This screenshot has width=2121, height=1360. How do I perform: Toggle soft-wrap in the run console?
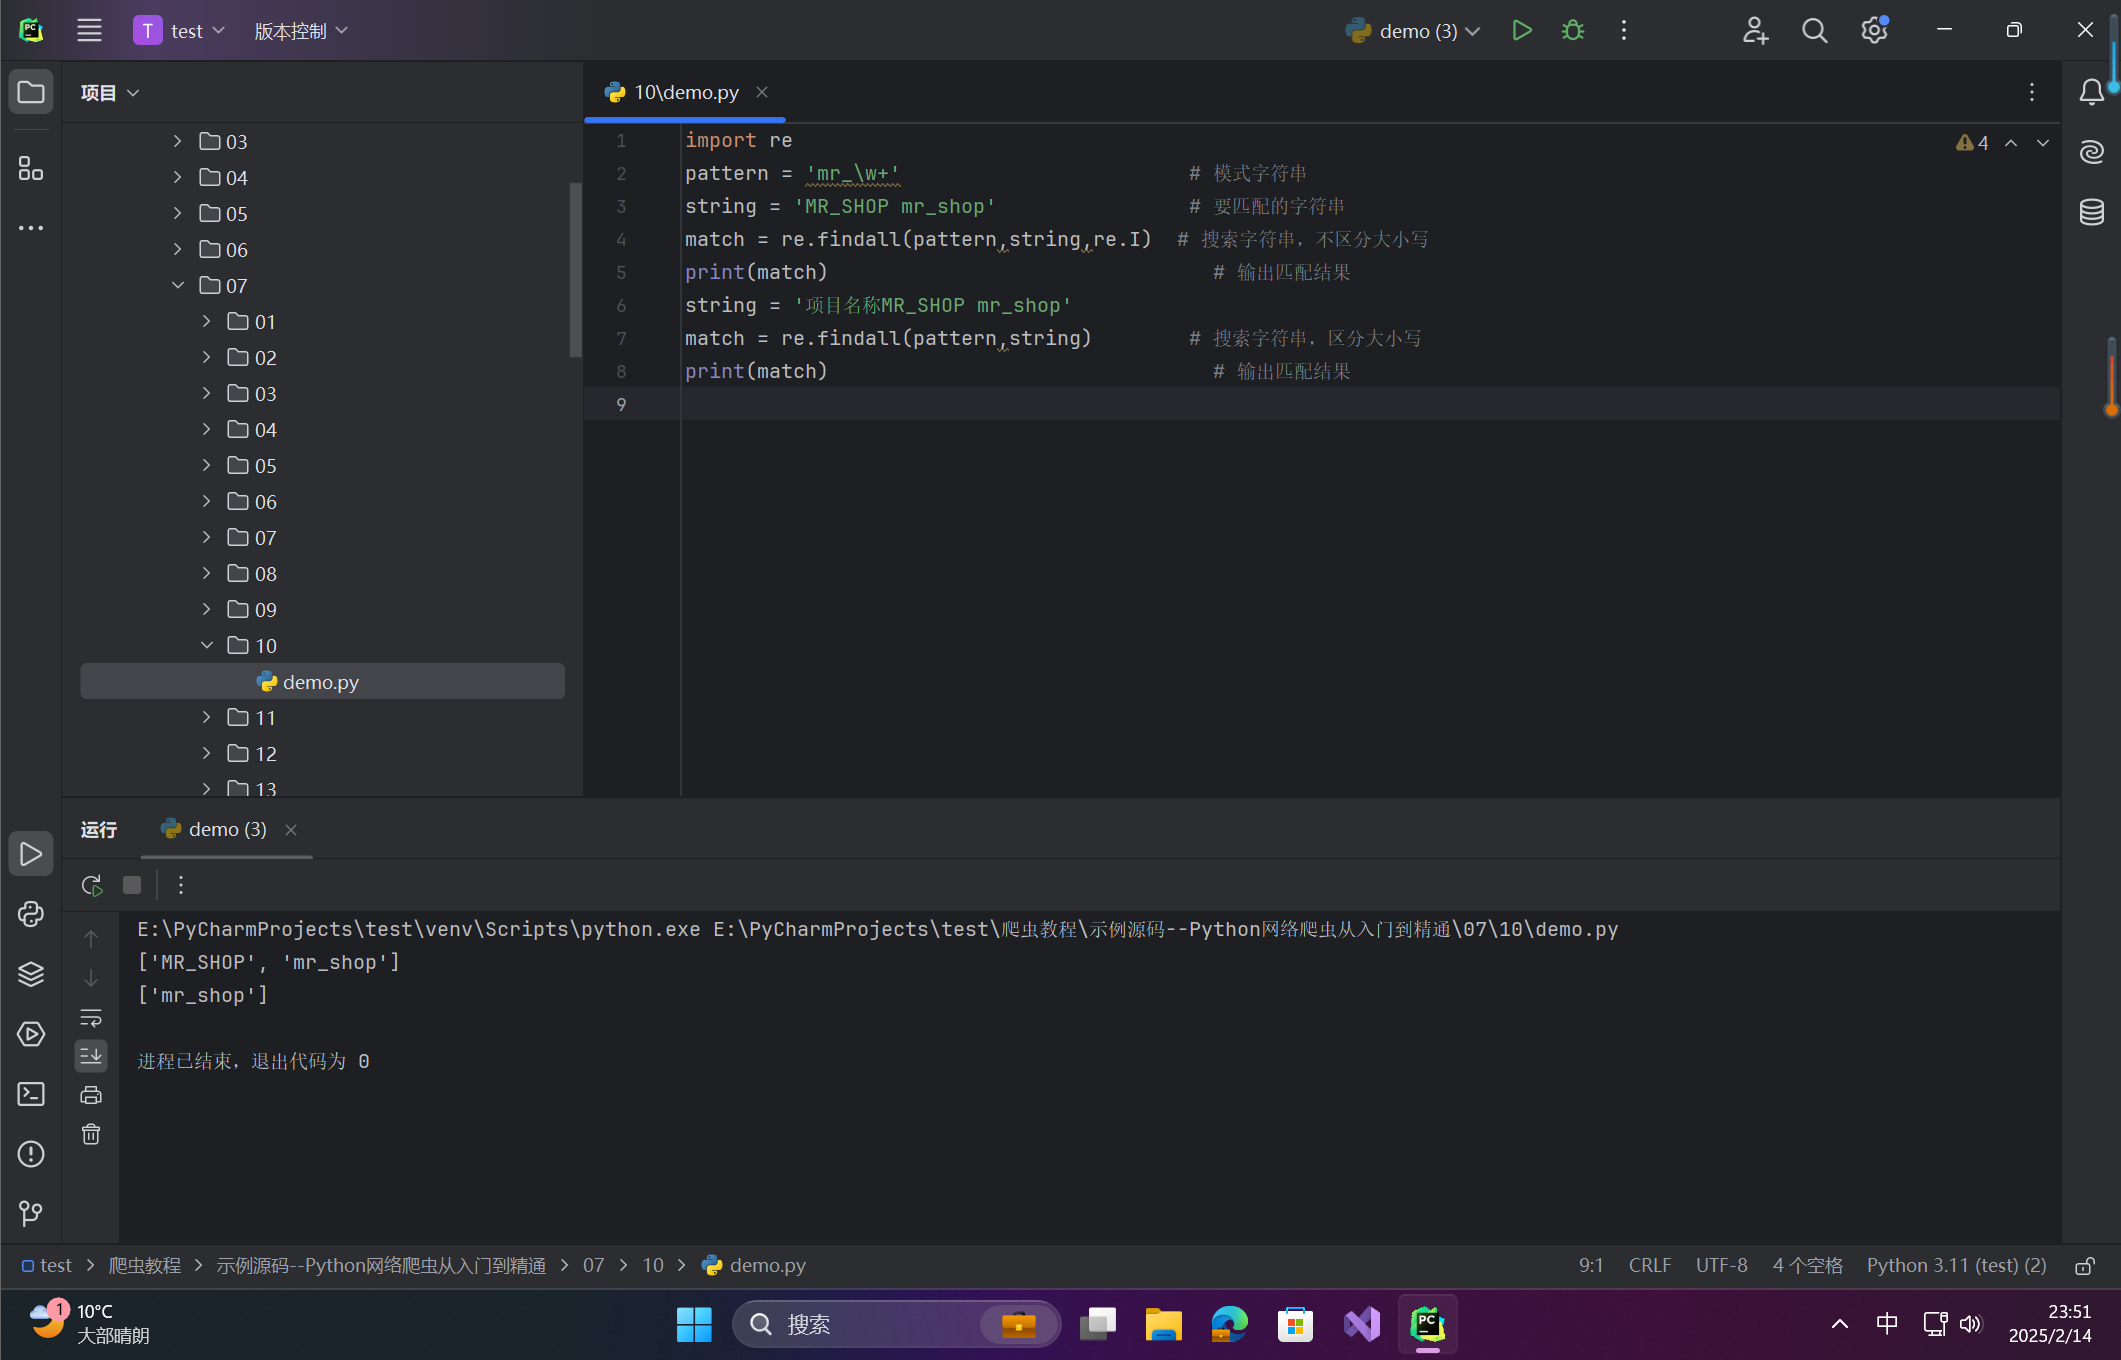91,1018
